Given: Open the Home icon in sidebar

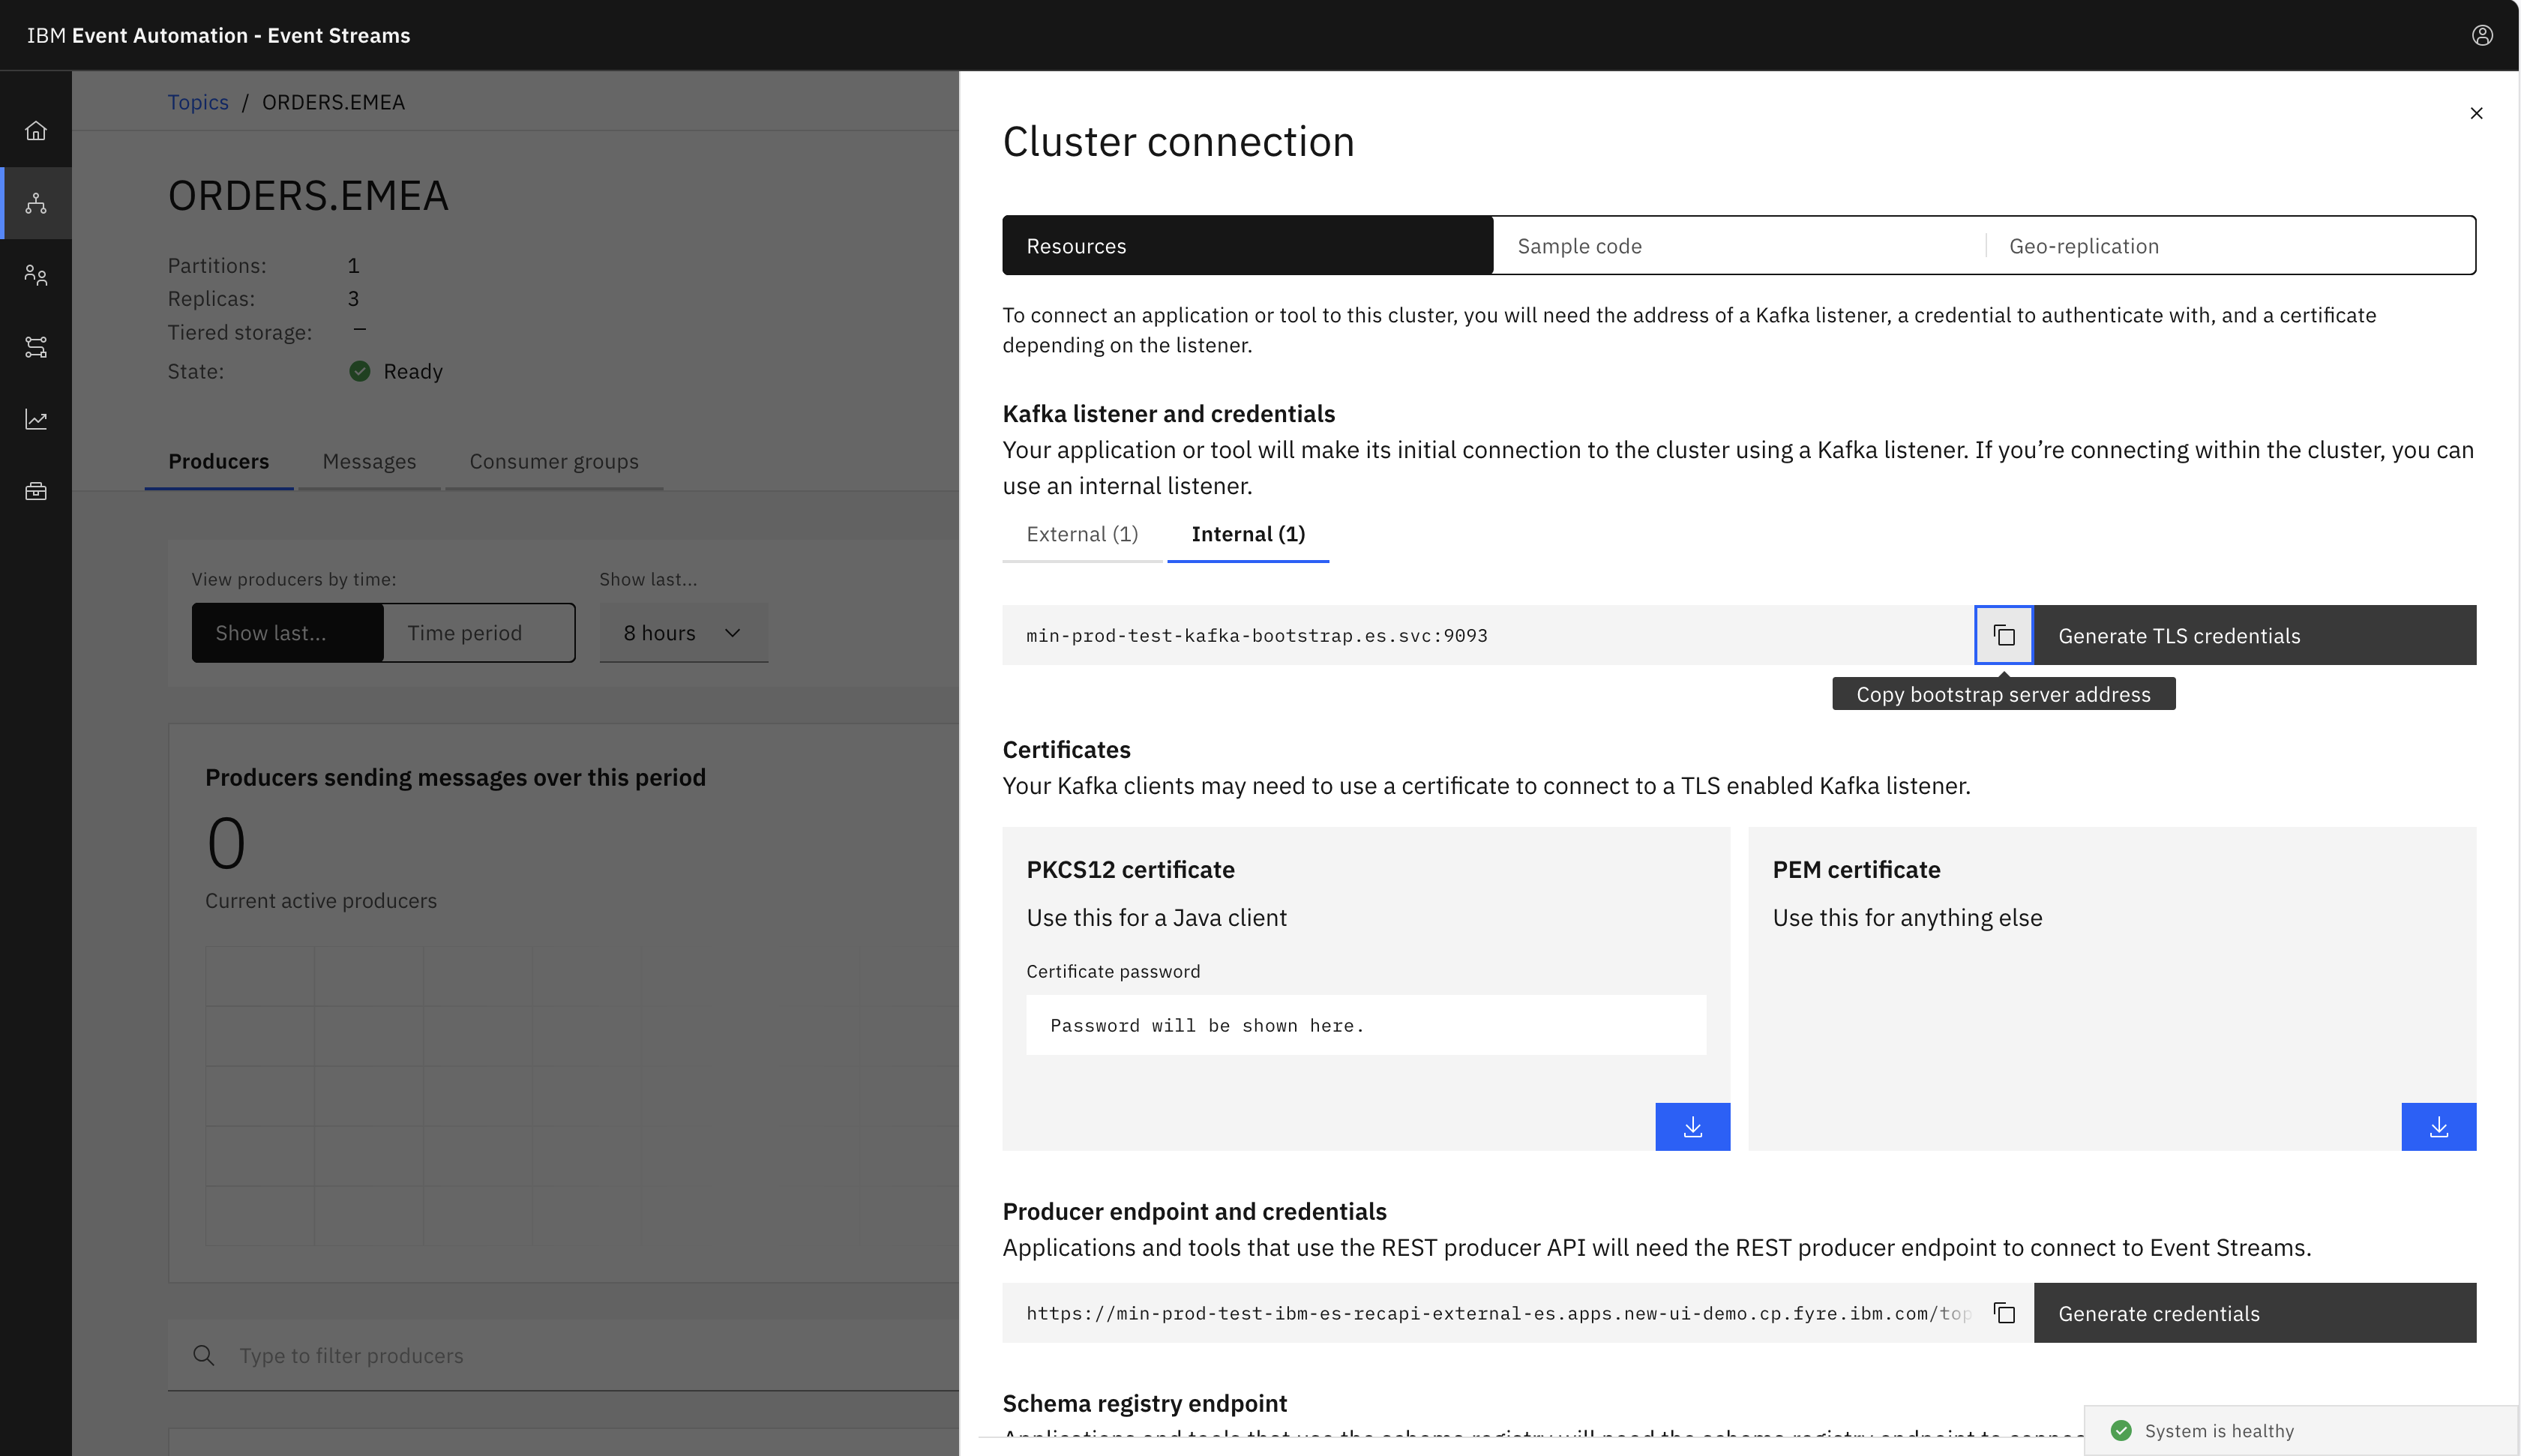Looking at the screenshot, I should coord(36,131).
